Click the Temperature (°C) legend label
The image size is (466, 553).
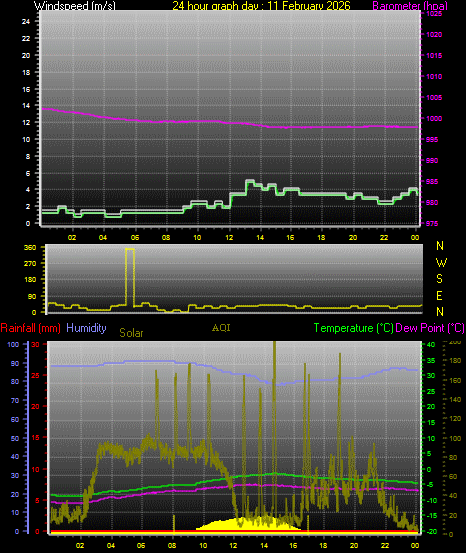coord(353,328)
